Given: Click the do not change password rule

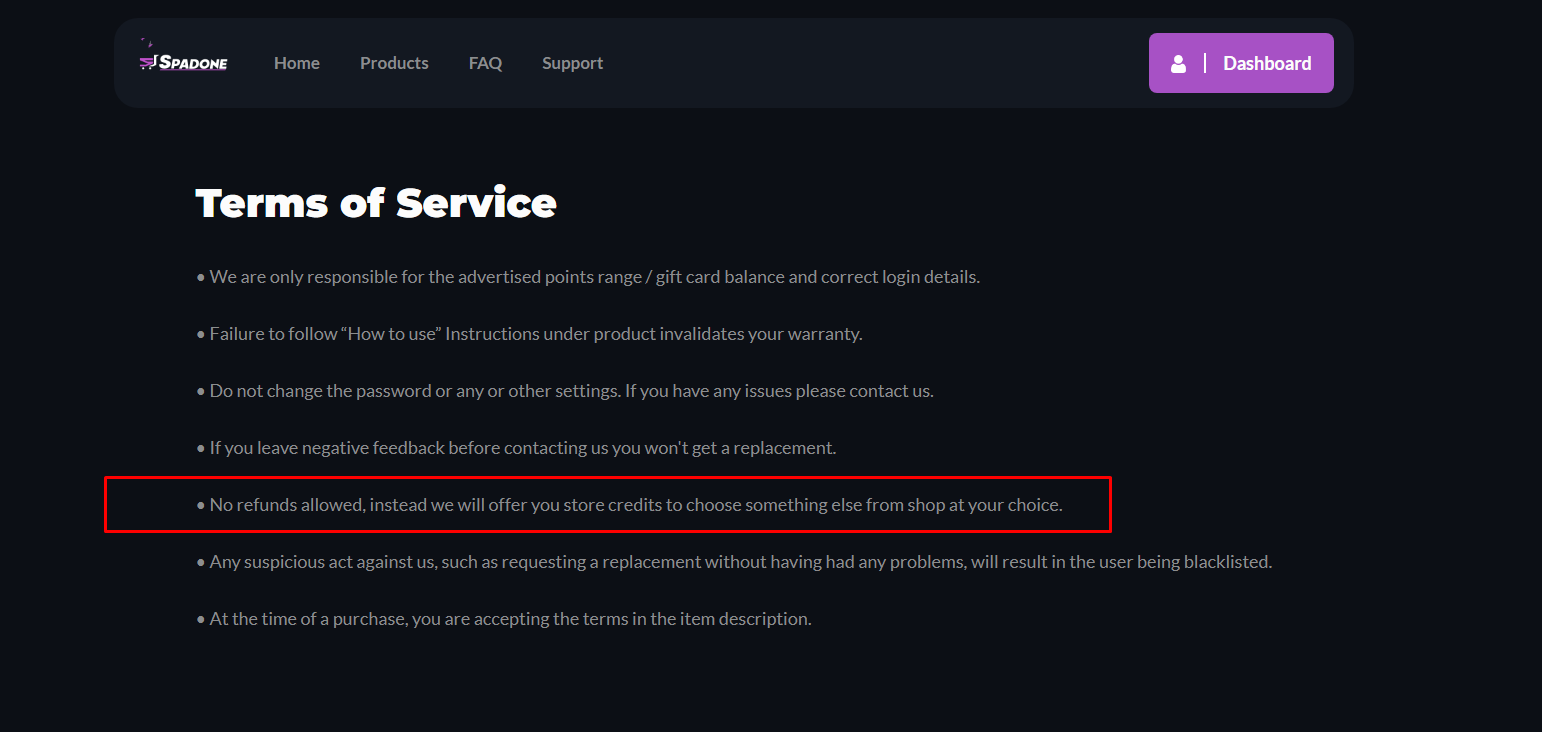Looking at the screenshot, I should [565, 391].
